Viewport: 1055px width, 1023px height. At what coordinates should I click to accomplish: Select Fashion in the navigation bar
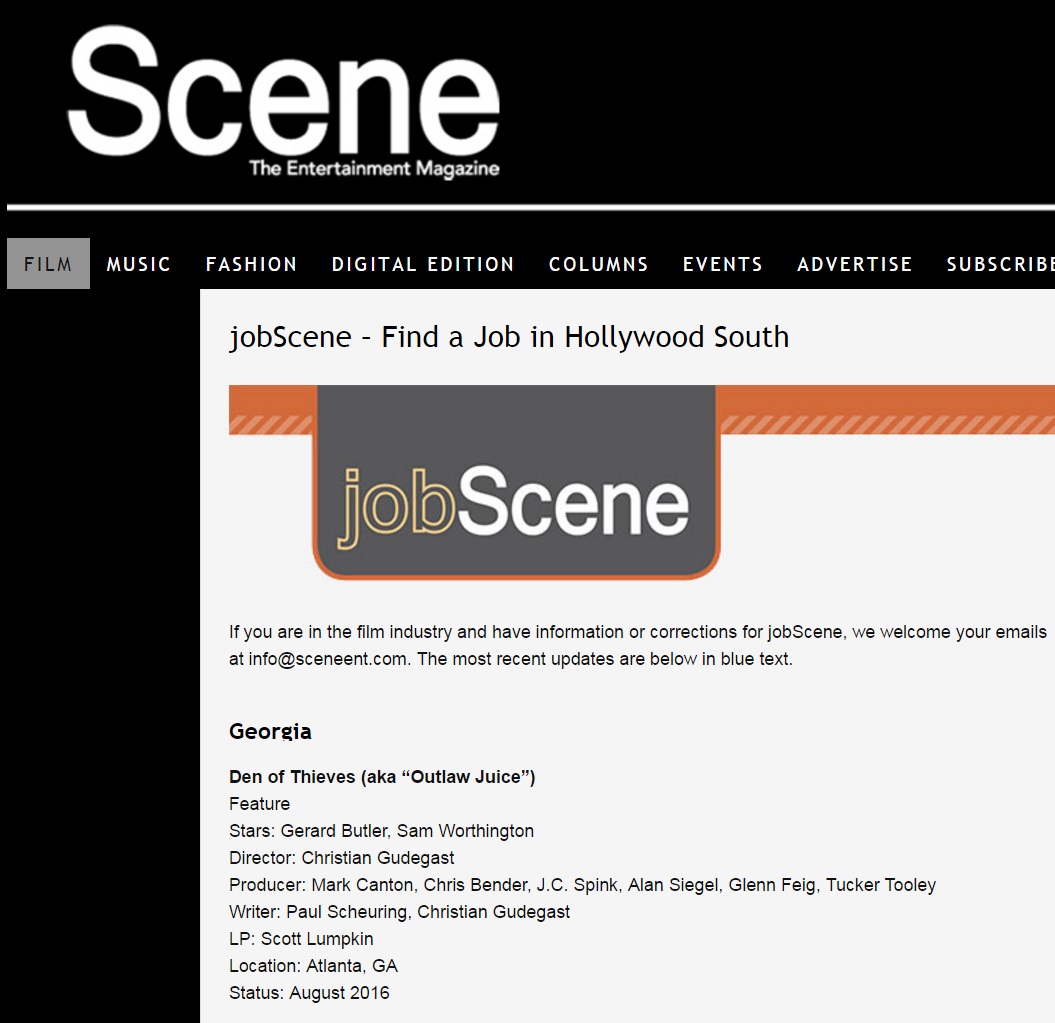click(251, 264)
